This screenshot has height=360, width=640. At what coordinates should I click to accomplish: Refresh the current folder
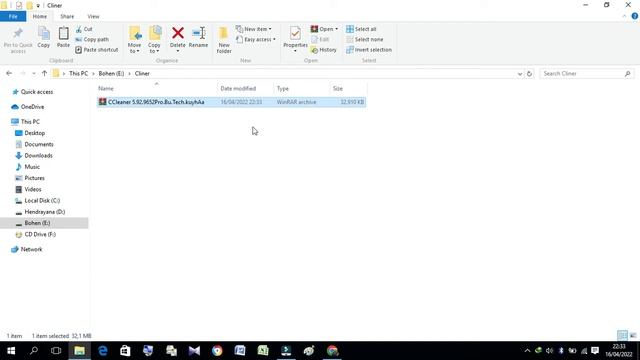[529, 74]
